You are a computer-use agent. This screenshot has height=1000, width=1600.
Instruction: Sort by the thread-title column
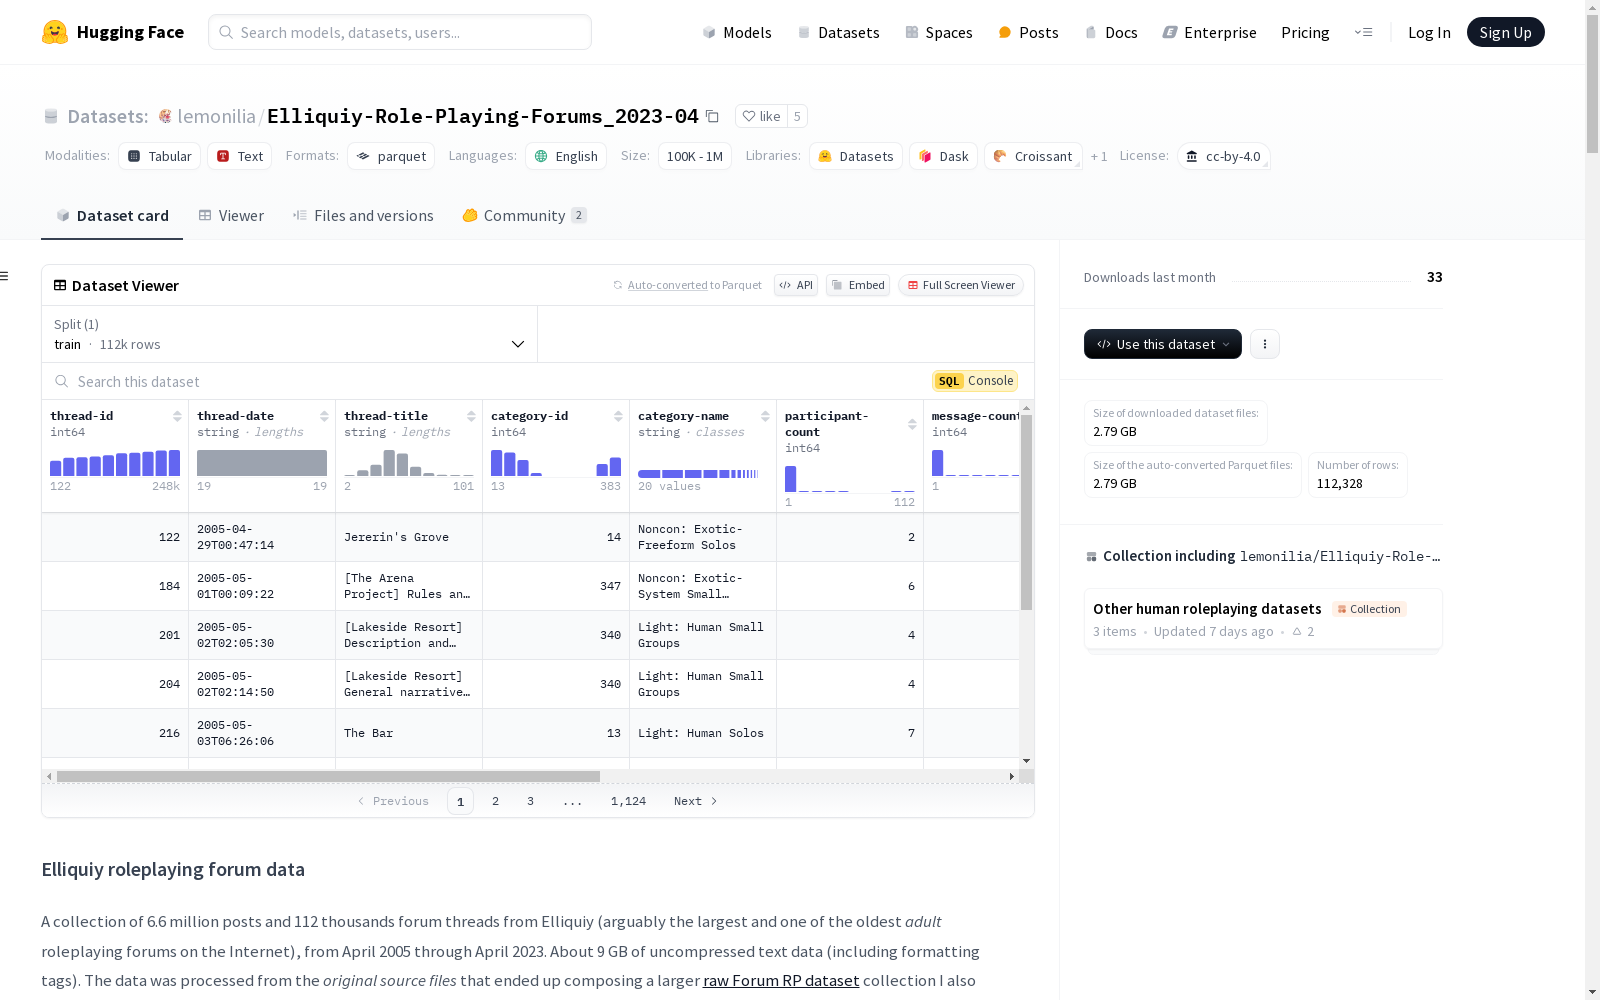pyautogui.click(x=471, y=416)
